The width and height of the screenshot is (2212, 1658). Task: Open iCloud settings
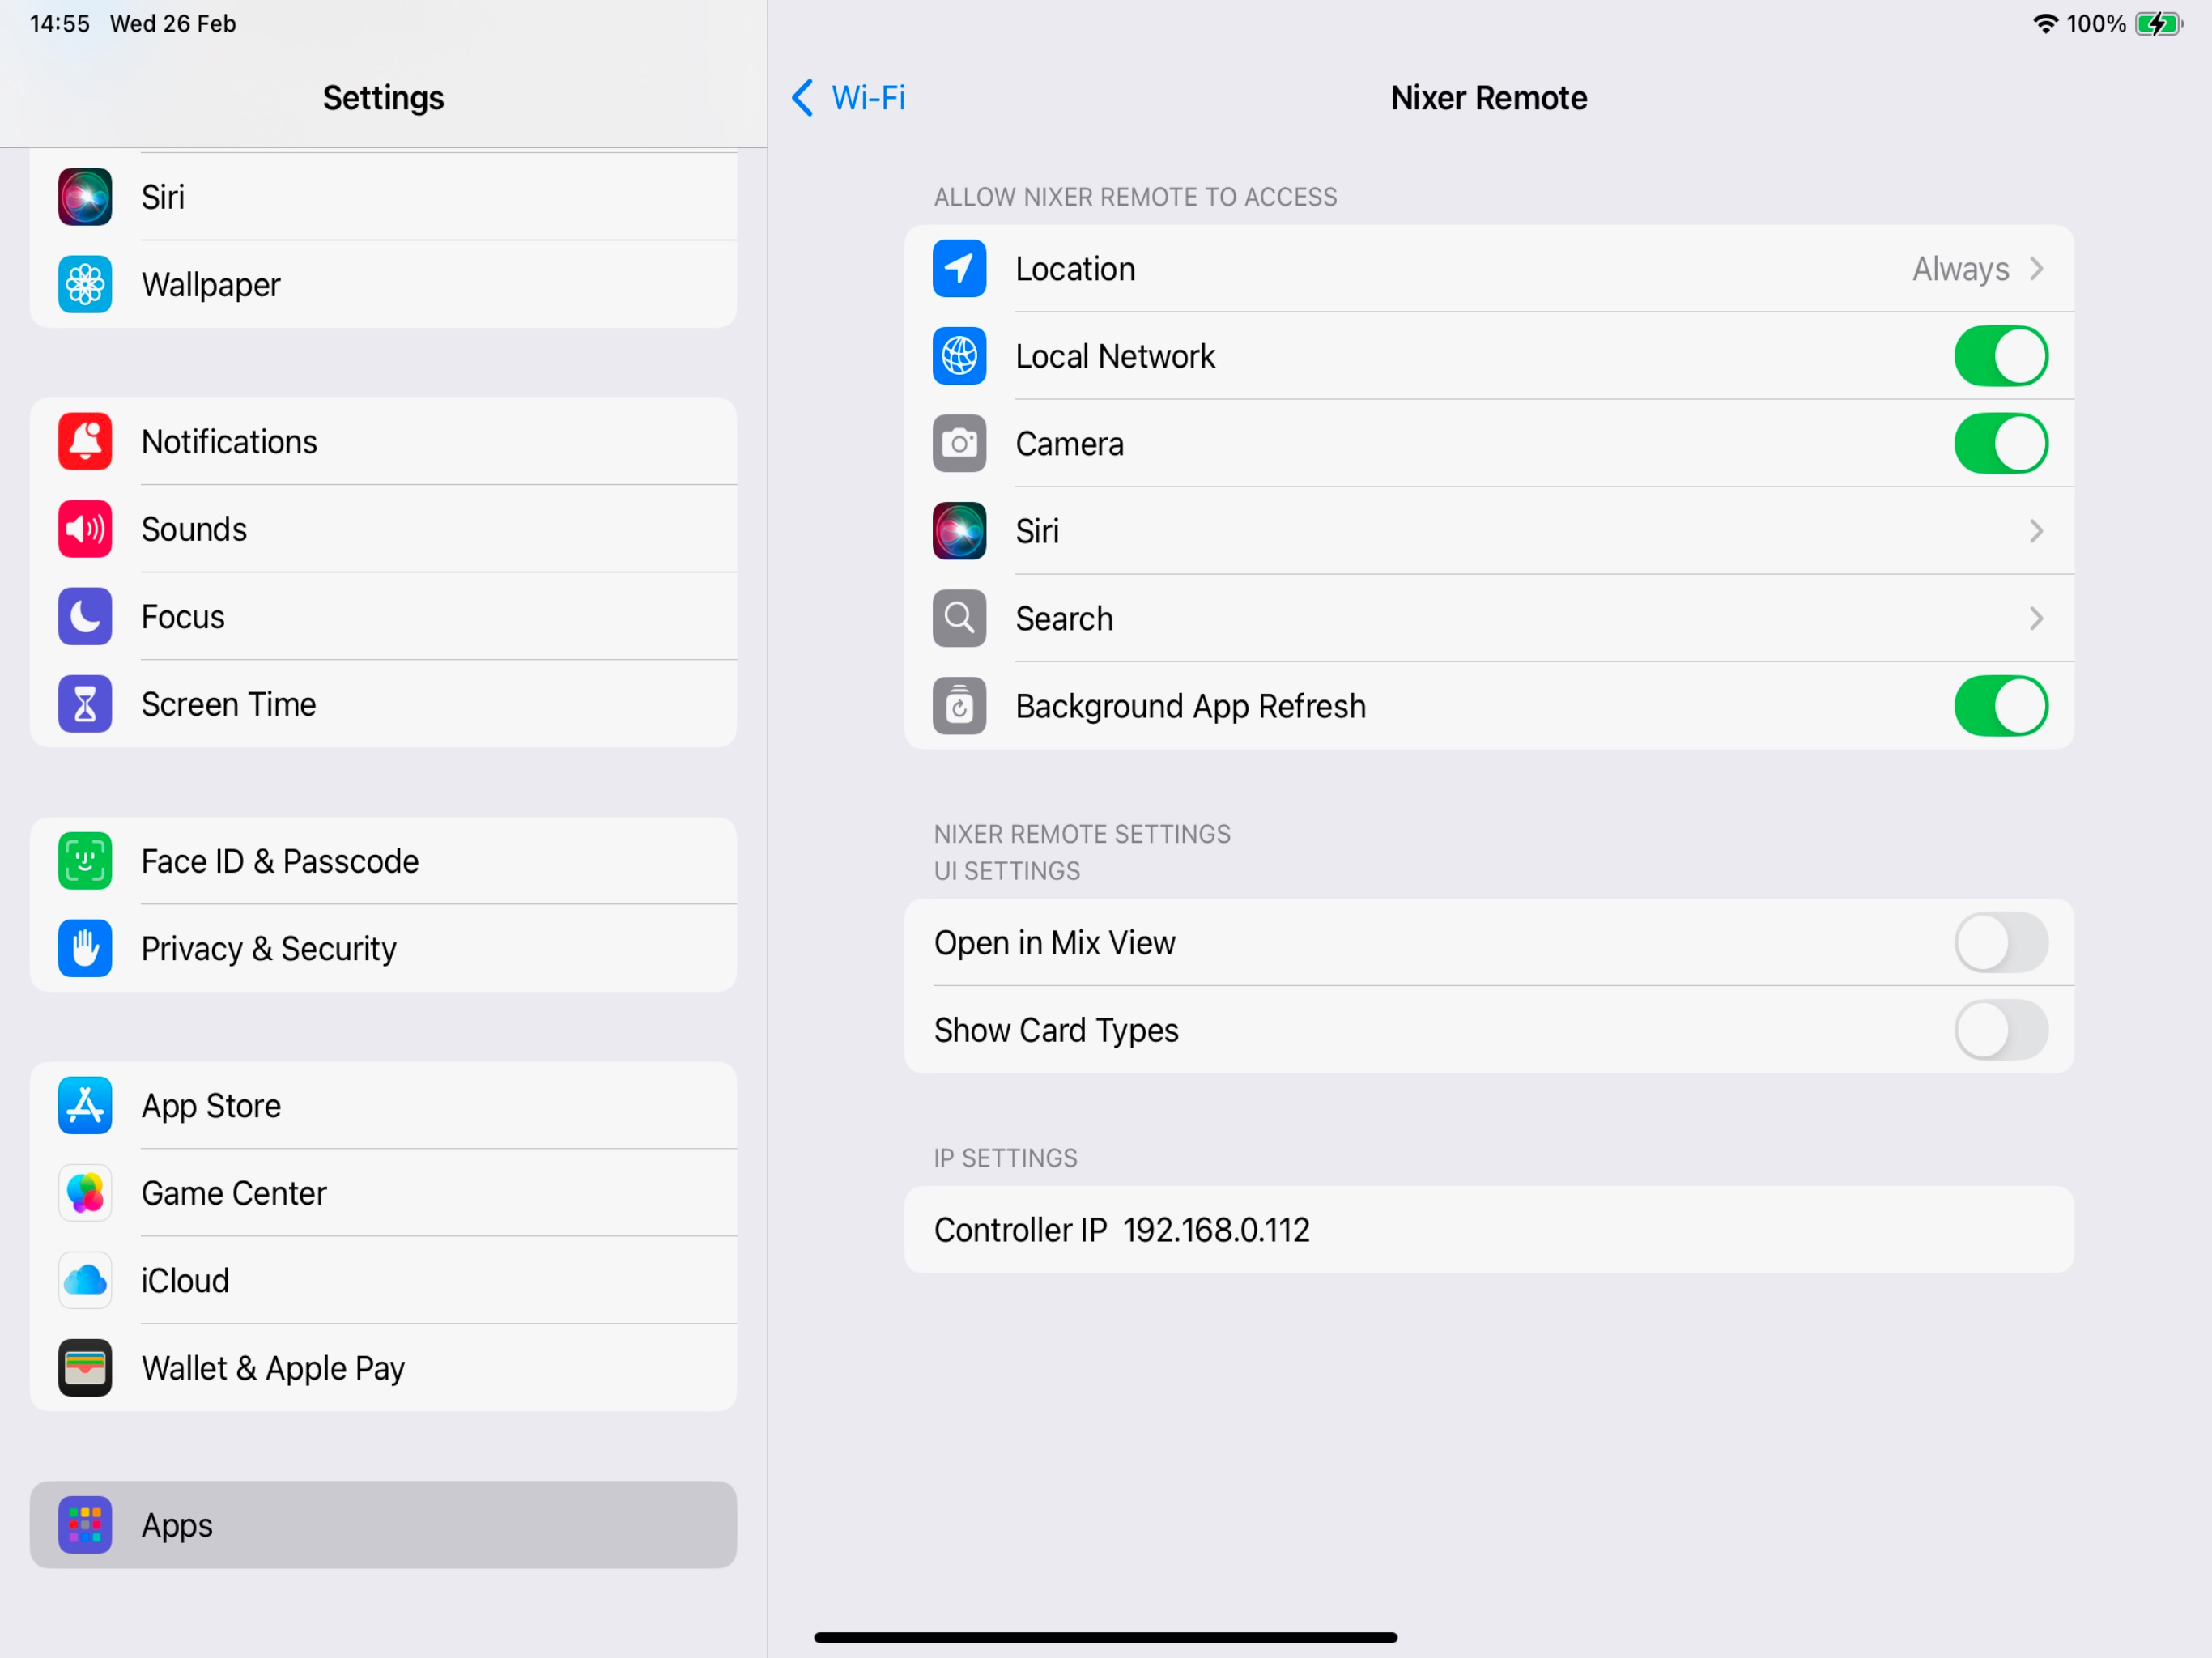click(383, 1281)
